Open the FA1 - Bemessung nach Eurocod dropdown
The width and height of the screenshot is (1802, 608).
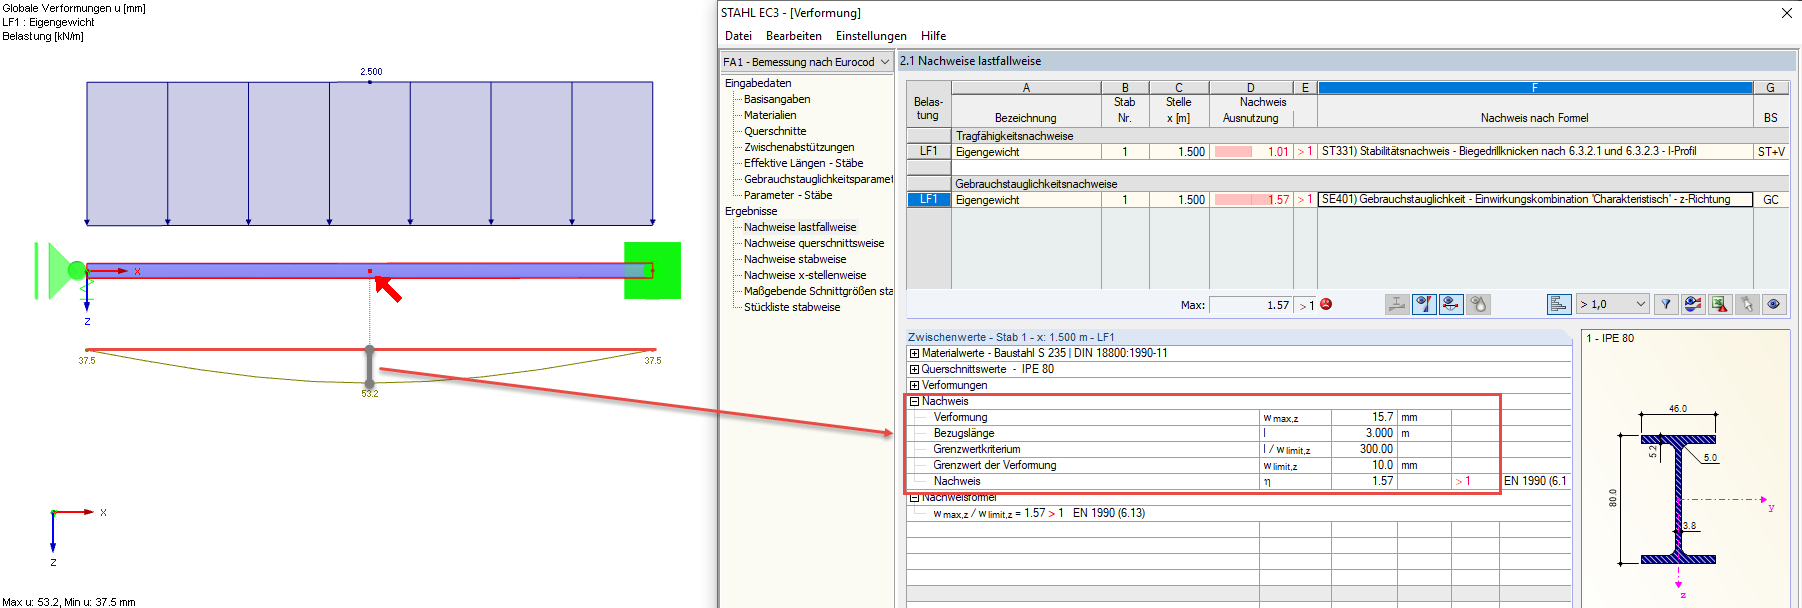point(806,62)
